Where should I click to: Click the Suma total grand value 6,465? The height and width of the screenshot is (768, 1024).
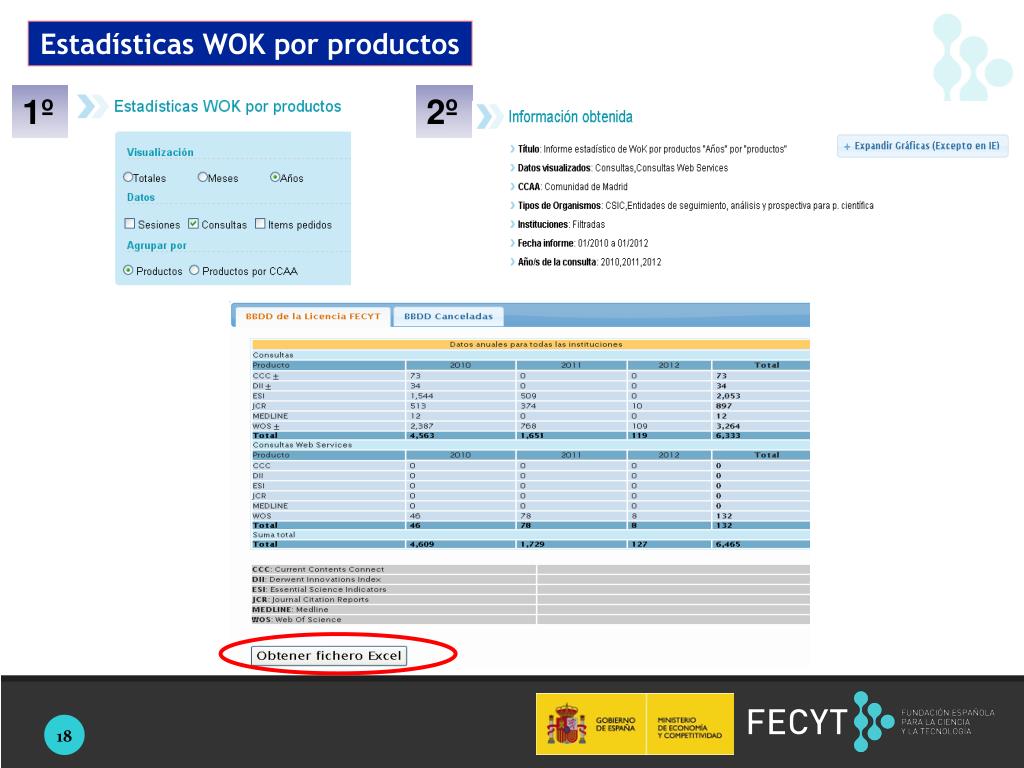coord(728,544)
